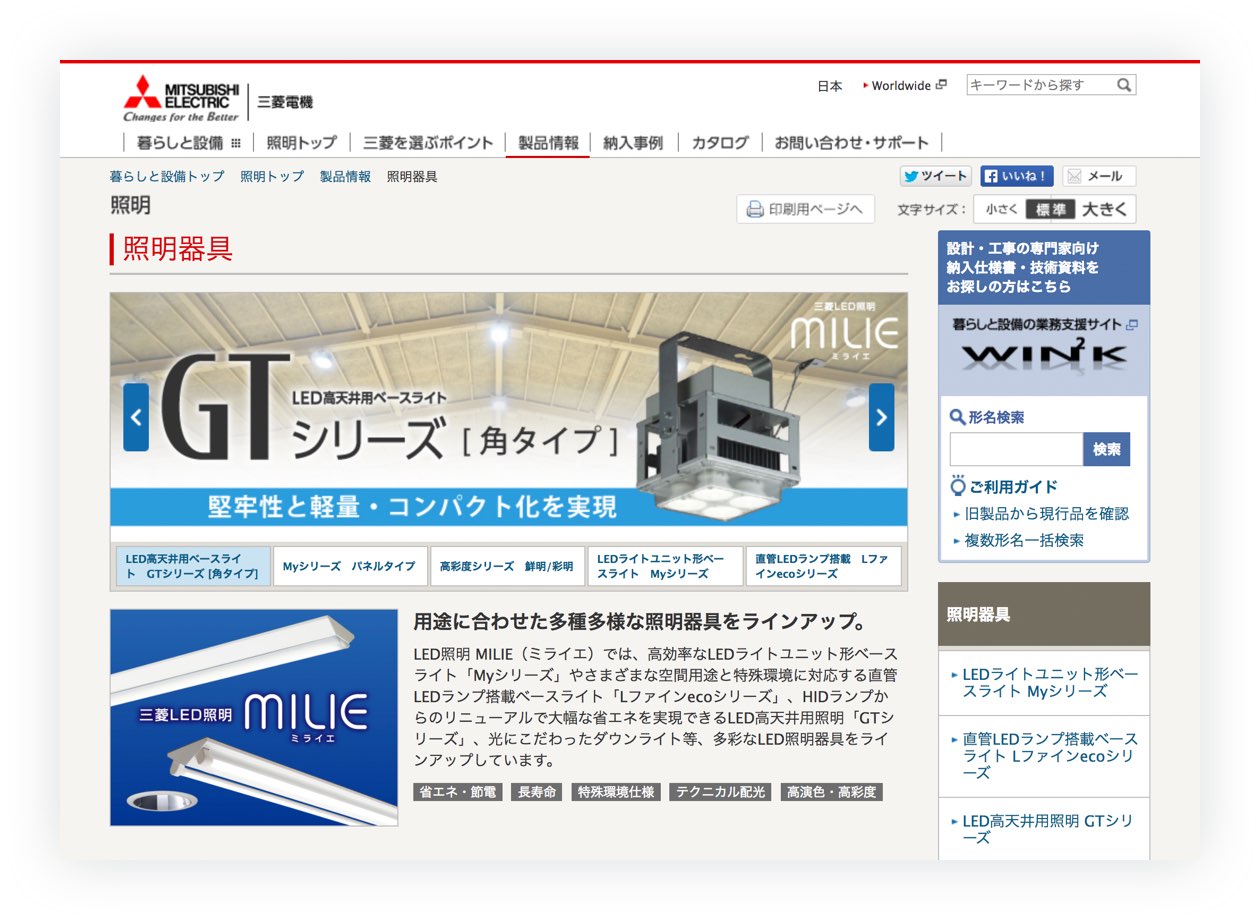
Task: Select slide tab LEDライトユニット形ベースライト Myシリーズ
Action: [x=665, y=566]
